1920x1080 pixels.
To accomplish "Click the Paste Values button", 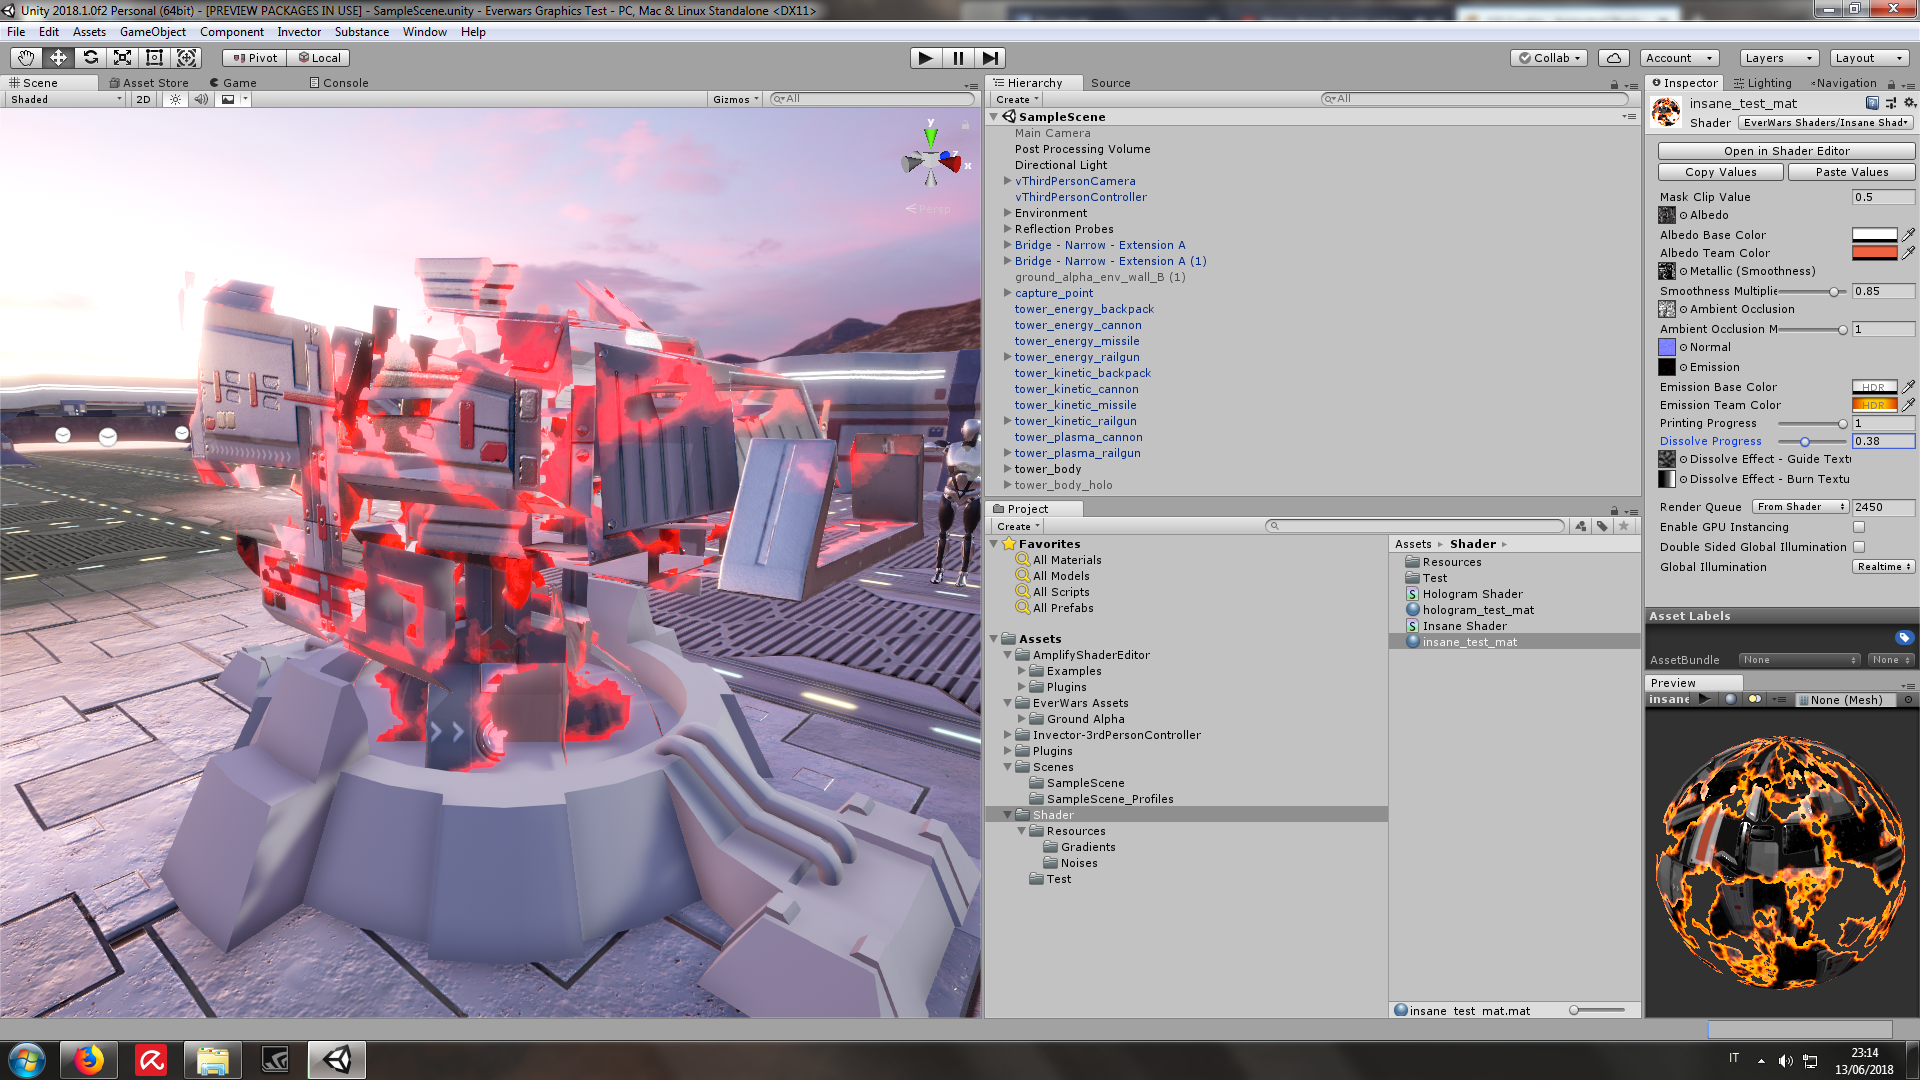I will pos(1851,172).
